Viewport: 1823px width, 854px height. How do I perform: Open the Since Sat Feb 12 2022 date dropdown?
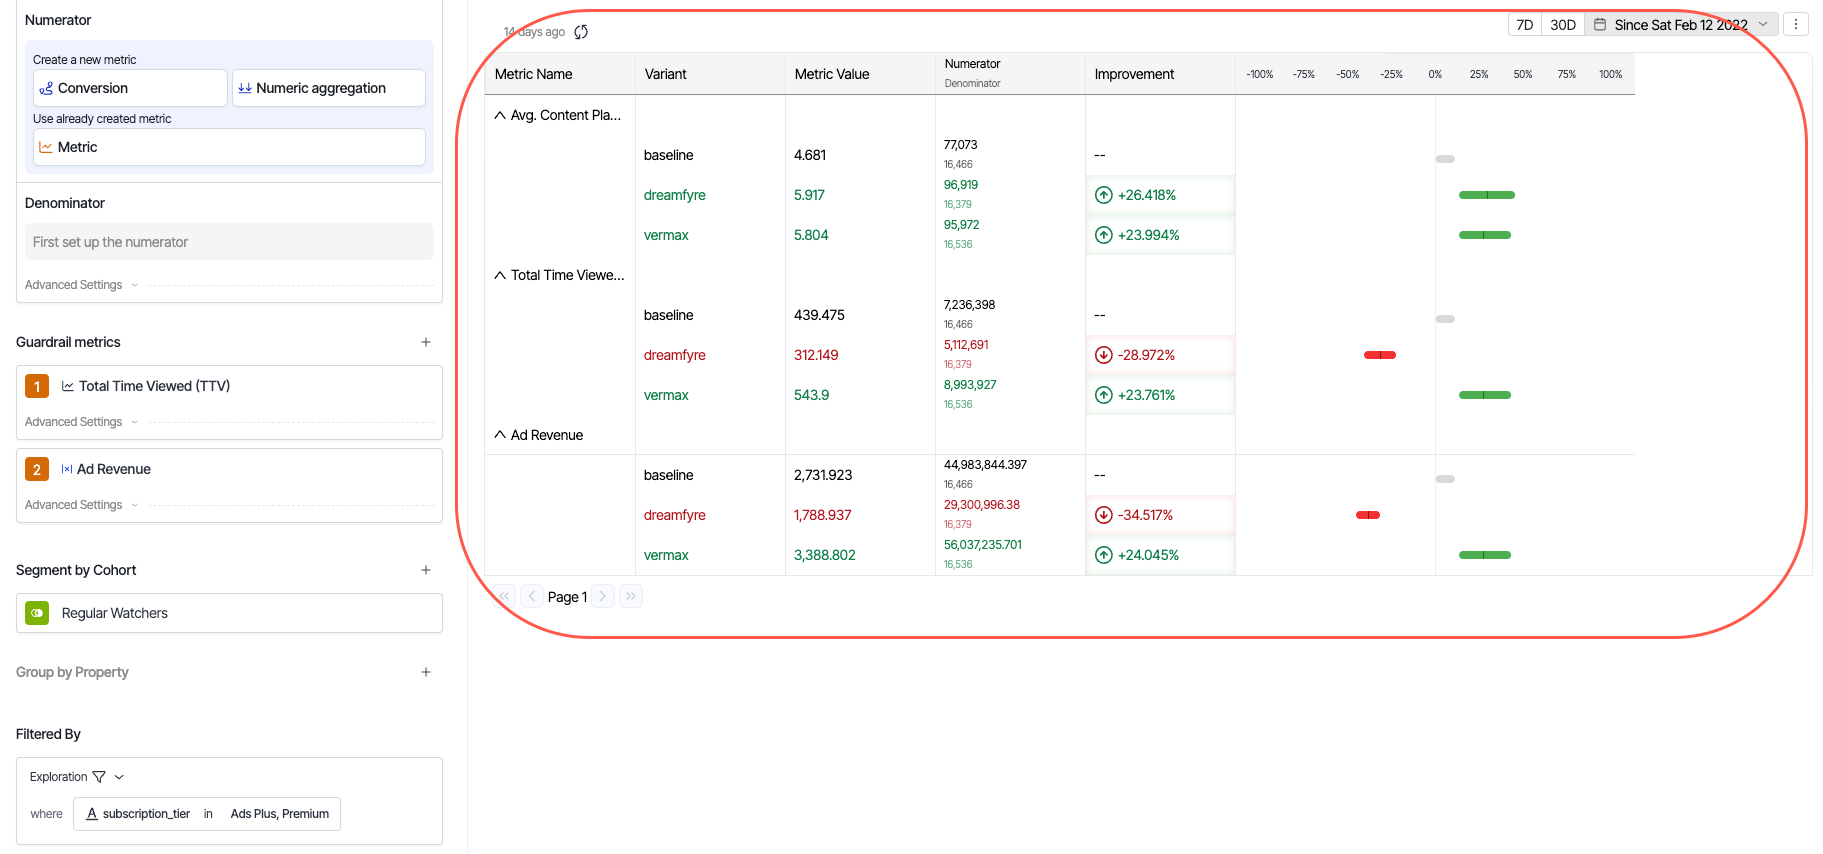[x=1681, y=25]
